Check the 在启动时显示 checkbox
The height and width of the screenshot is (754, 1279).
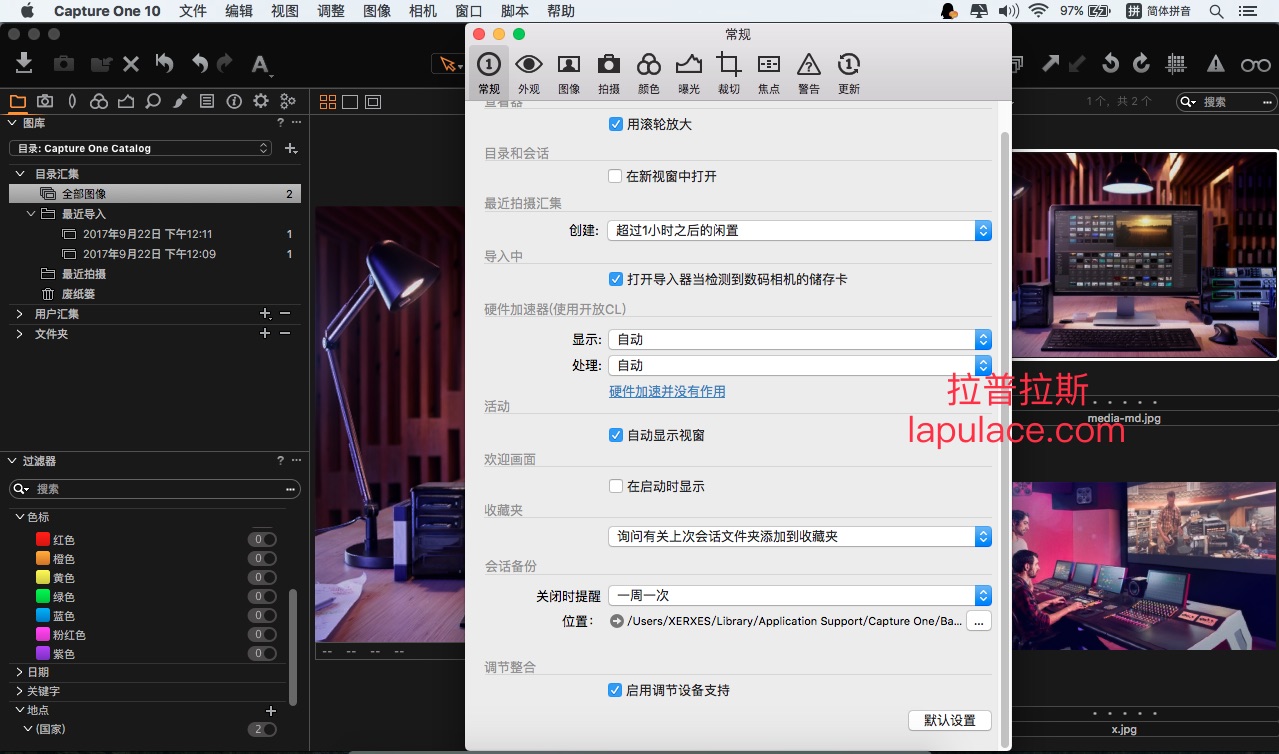(x=616, y=486)
